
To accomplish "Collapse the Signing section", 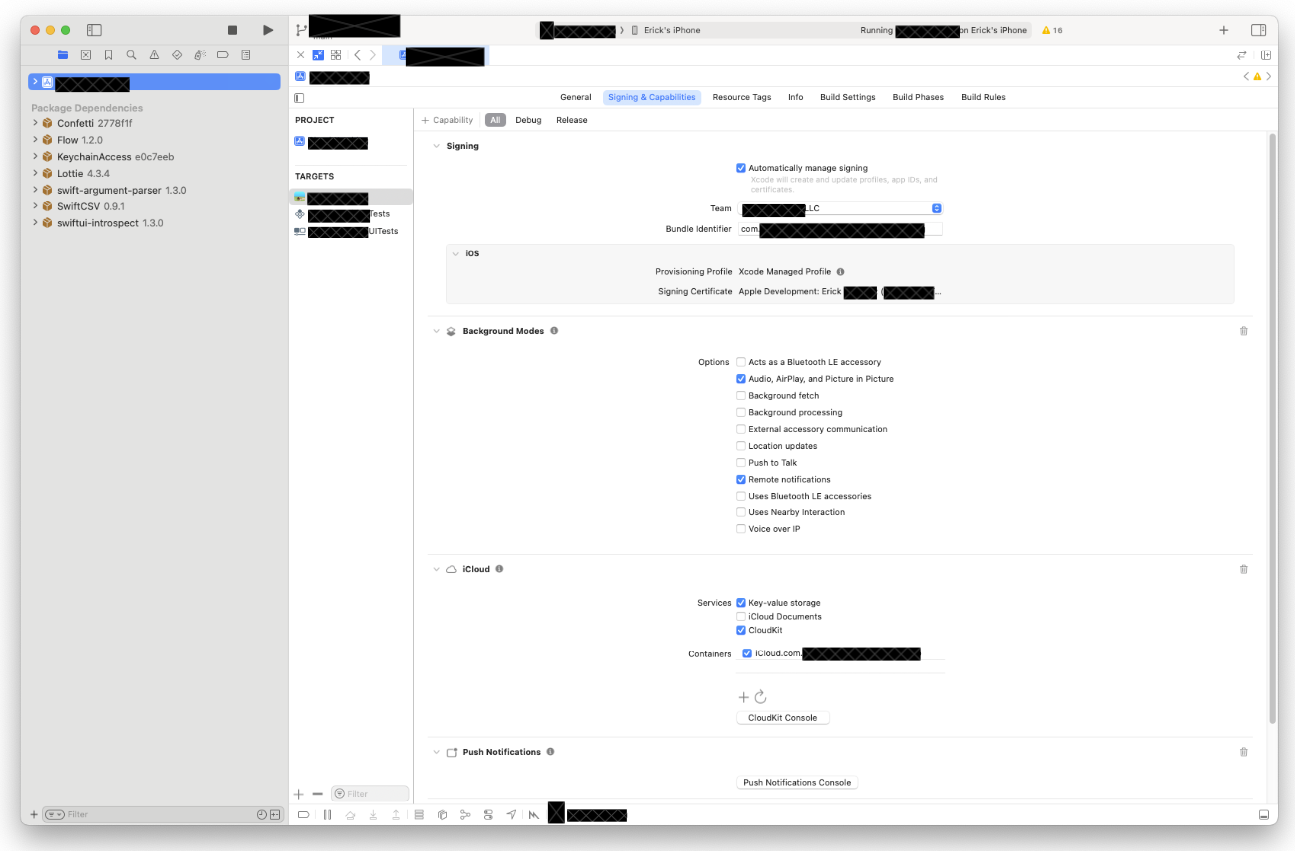I will [436, 146].
